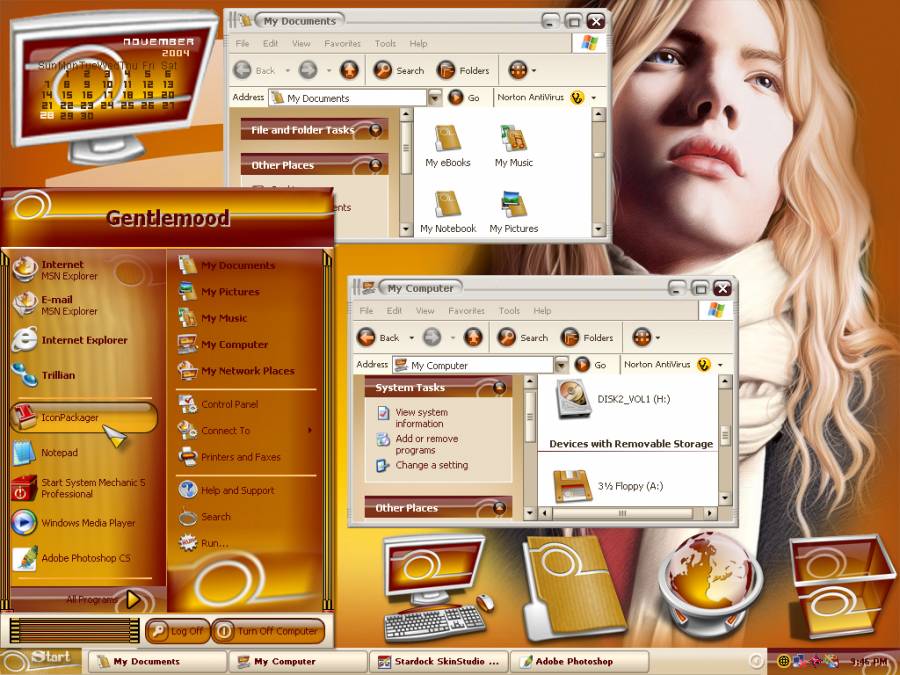Expand the All Programs list
Screen dimensions: 900x675
(132, 599)
